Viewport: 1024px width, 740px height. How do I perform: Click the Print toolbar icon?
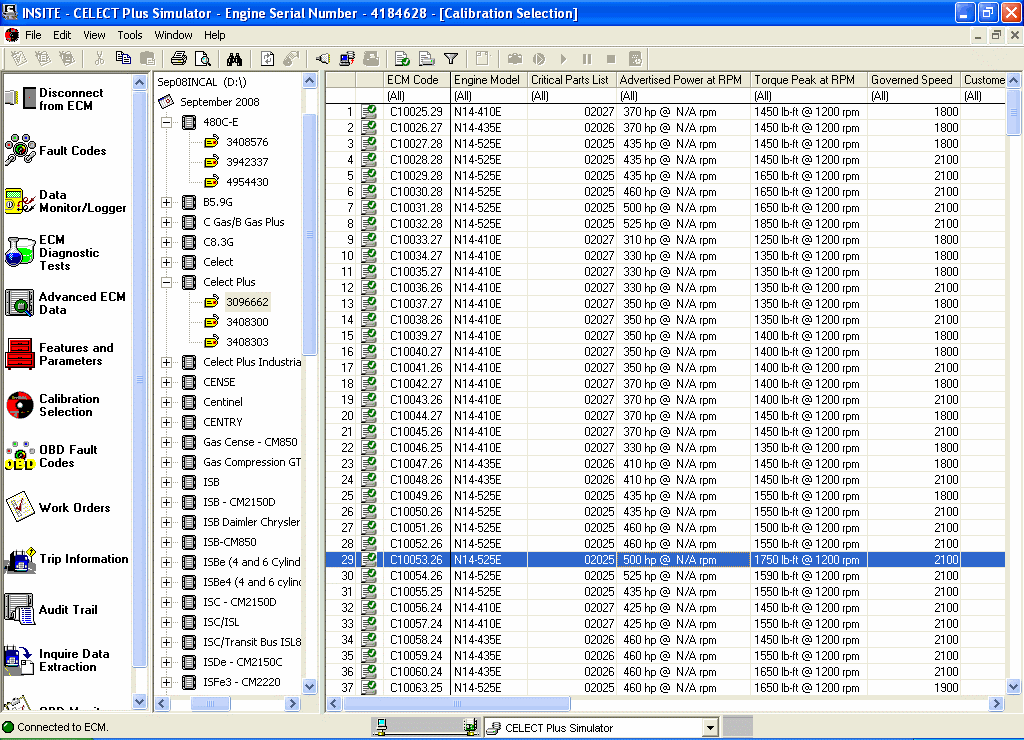click(x=179, y=59)
